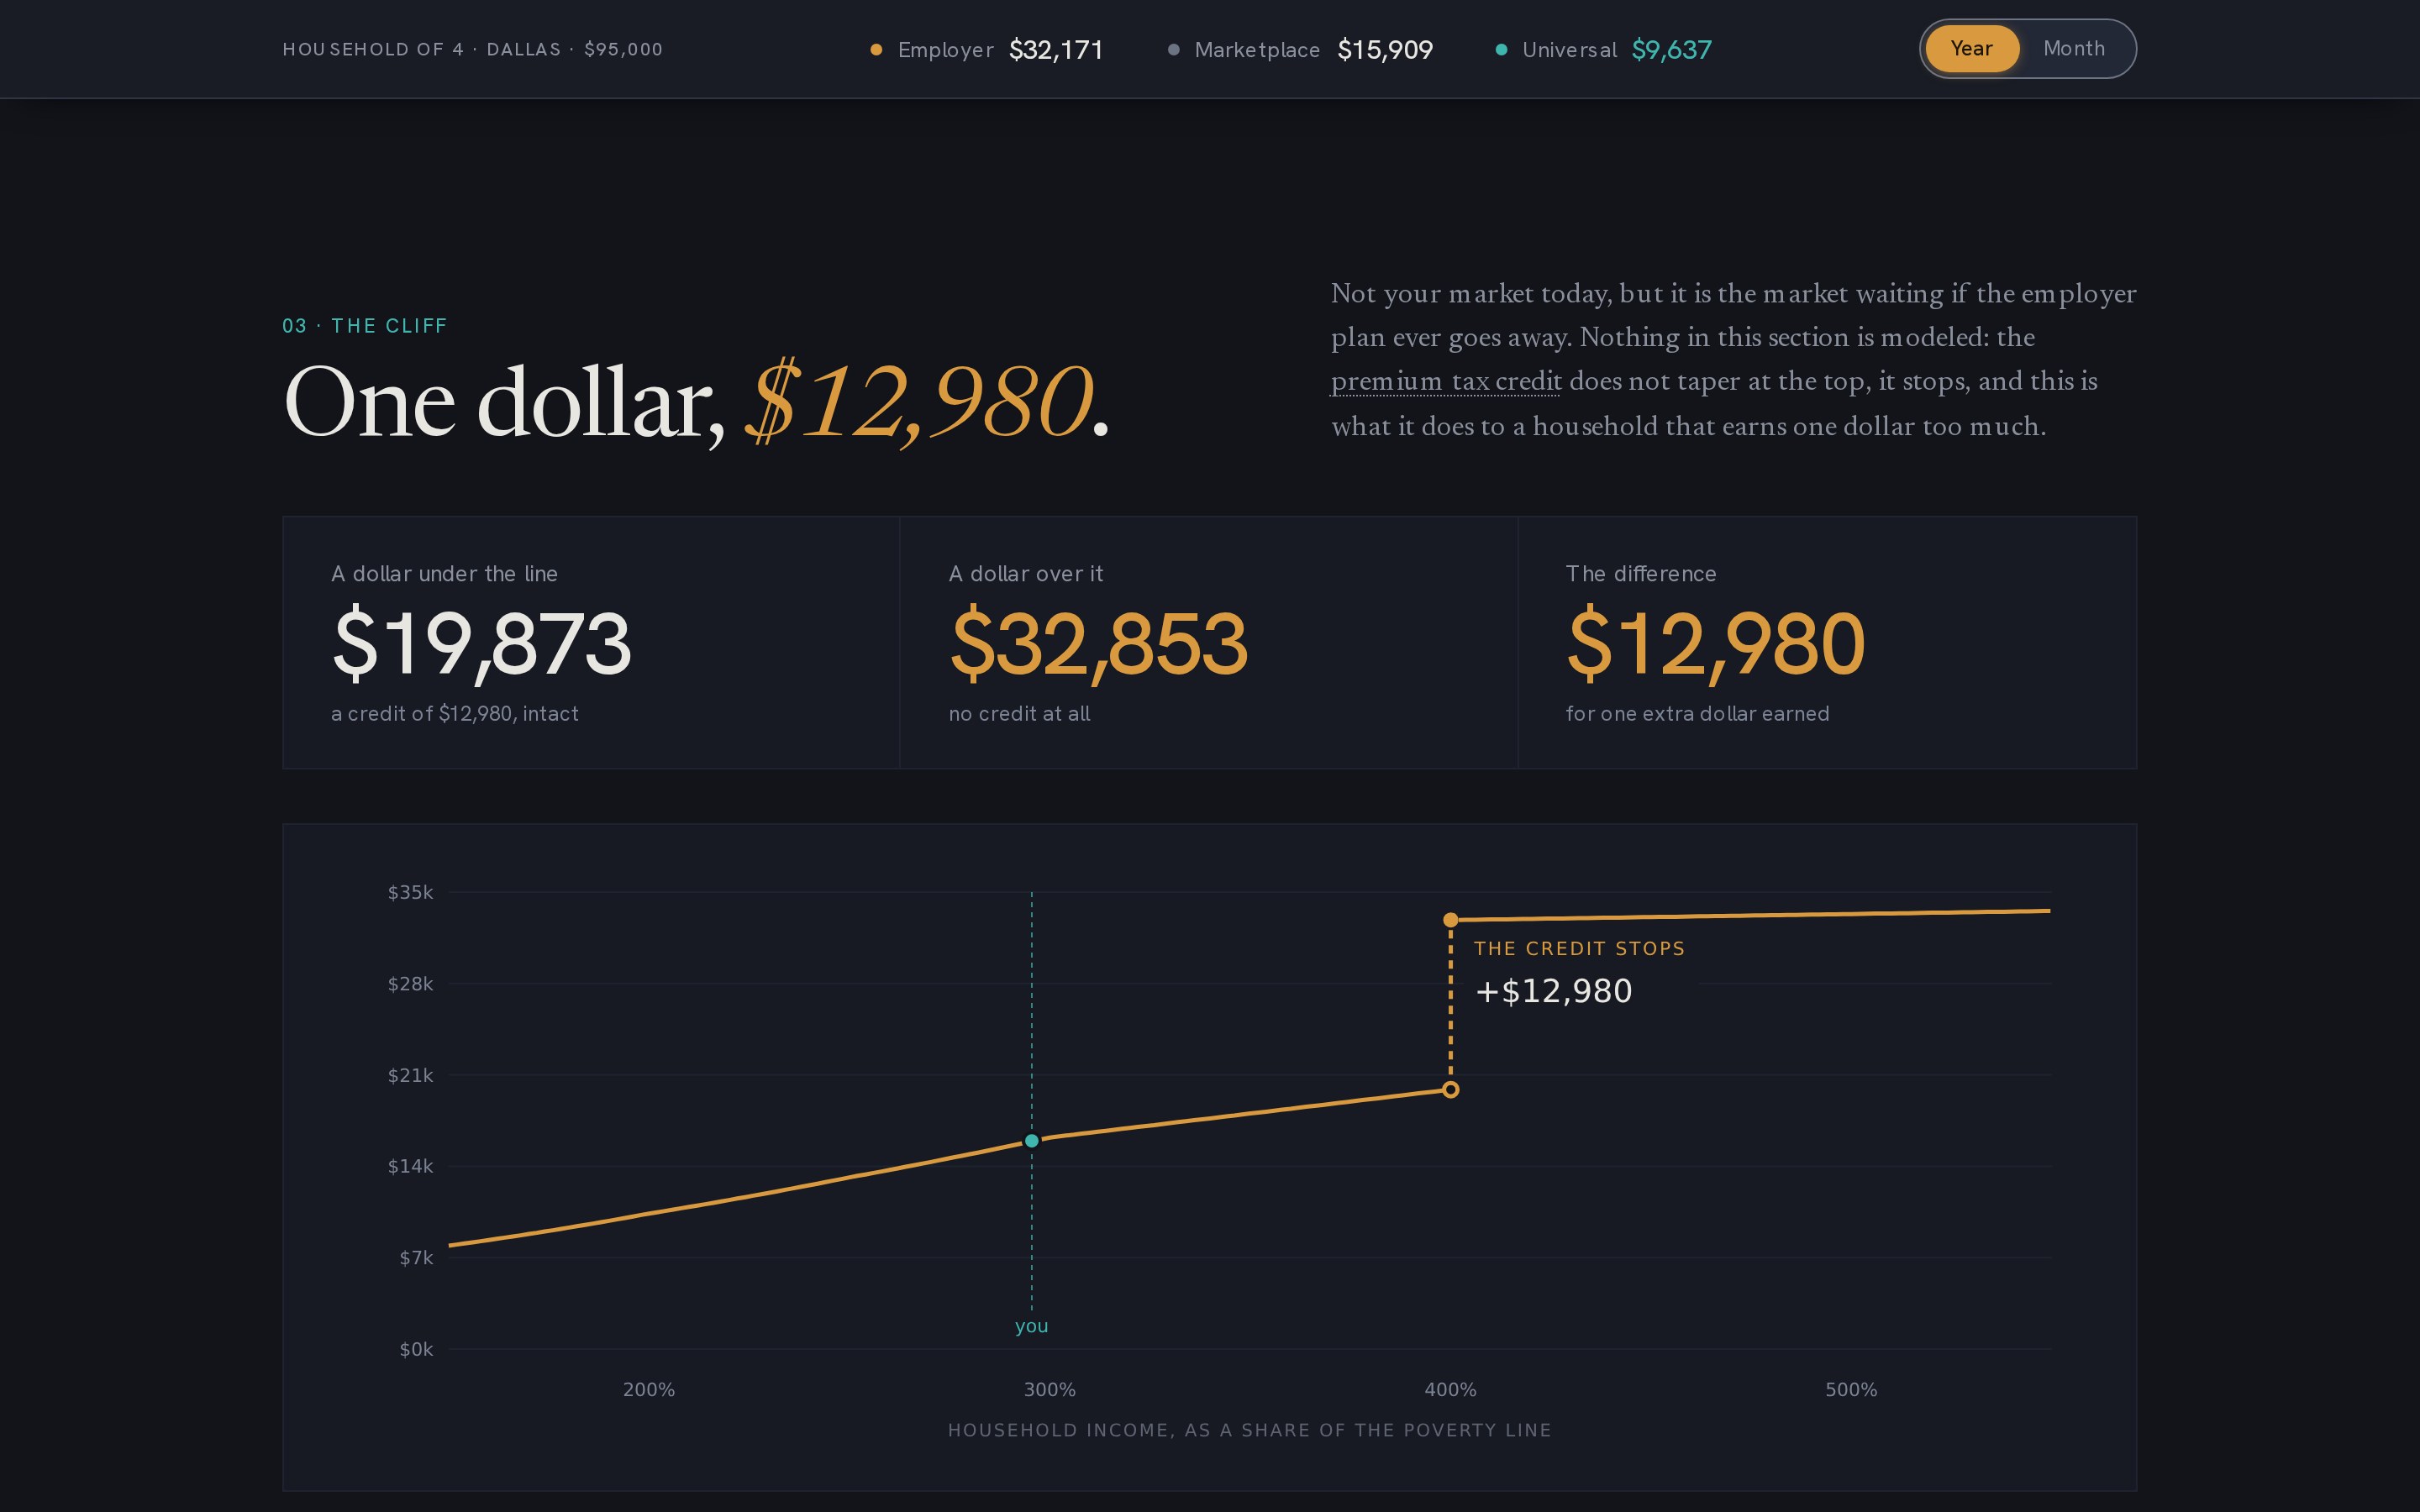
Task: Select the Universal $9,637 total
Action: tap(1671, 50)
